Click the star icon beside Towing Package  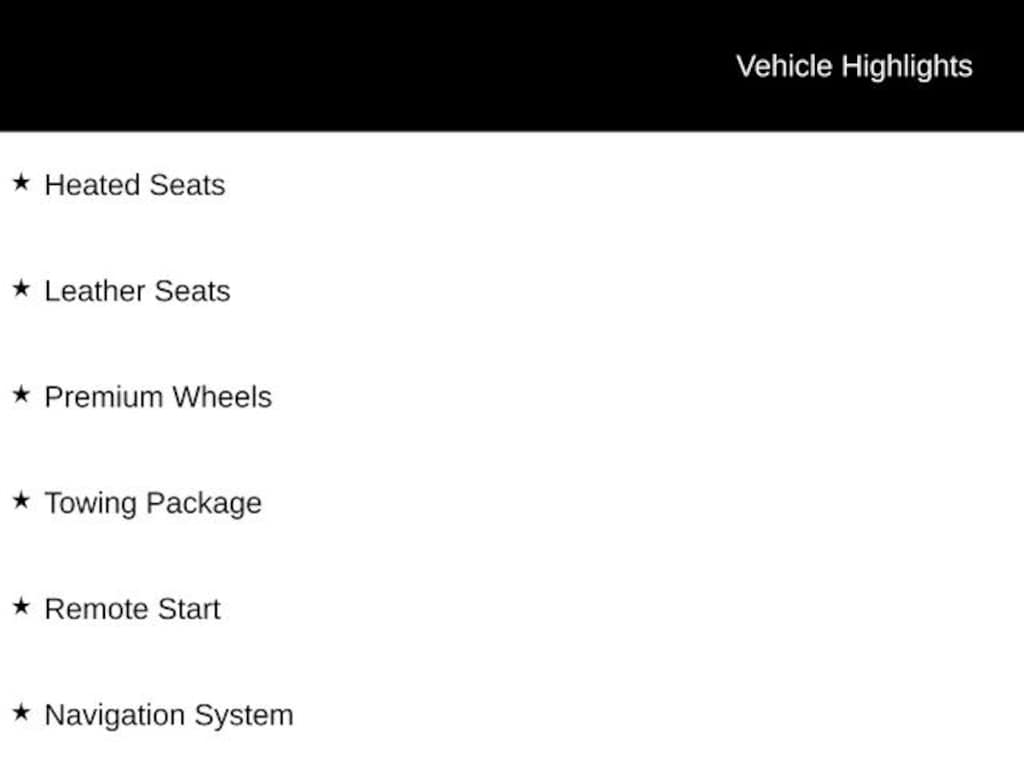tap(21, 500)
